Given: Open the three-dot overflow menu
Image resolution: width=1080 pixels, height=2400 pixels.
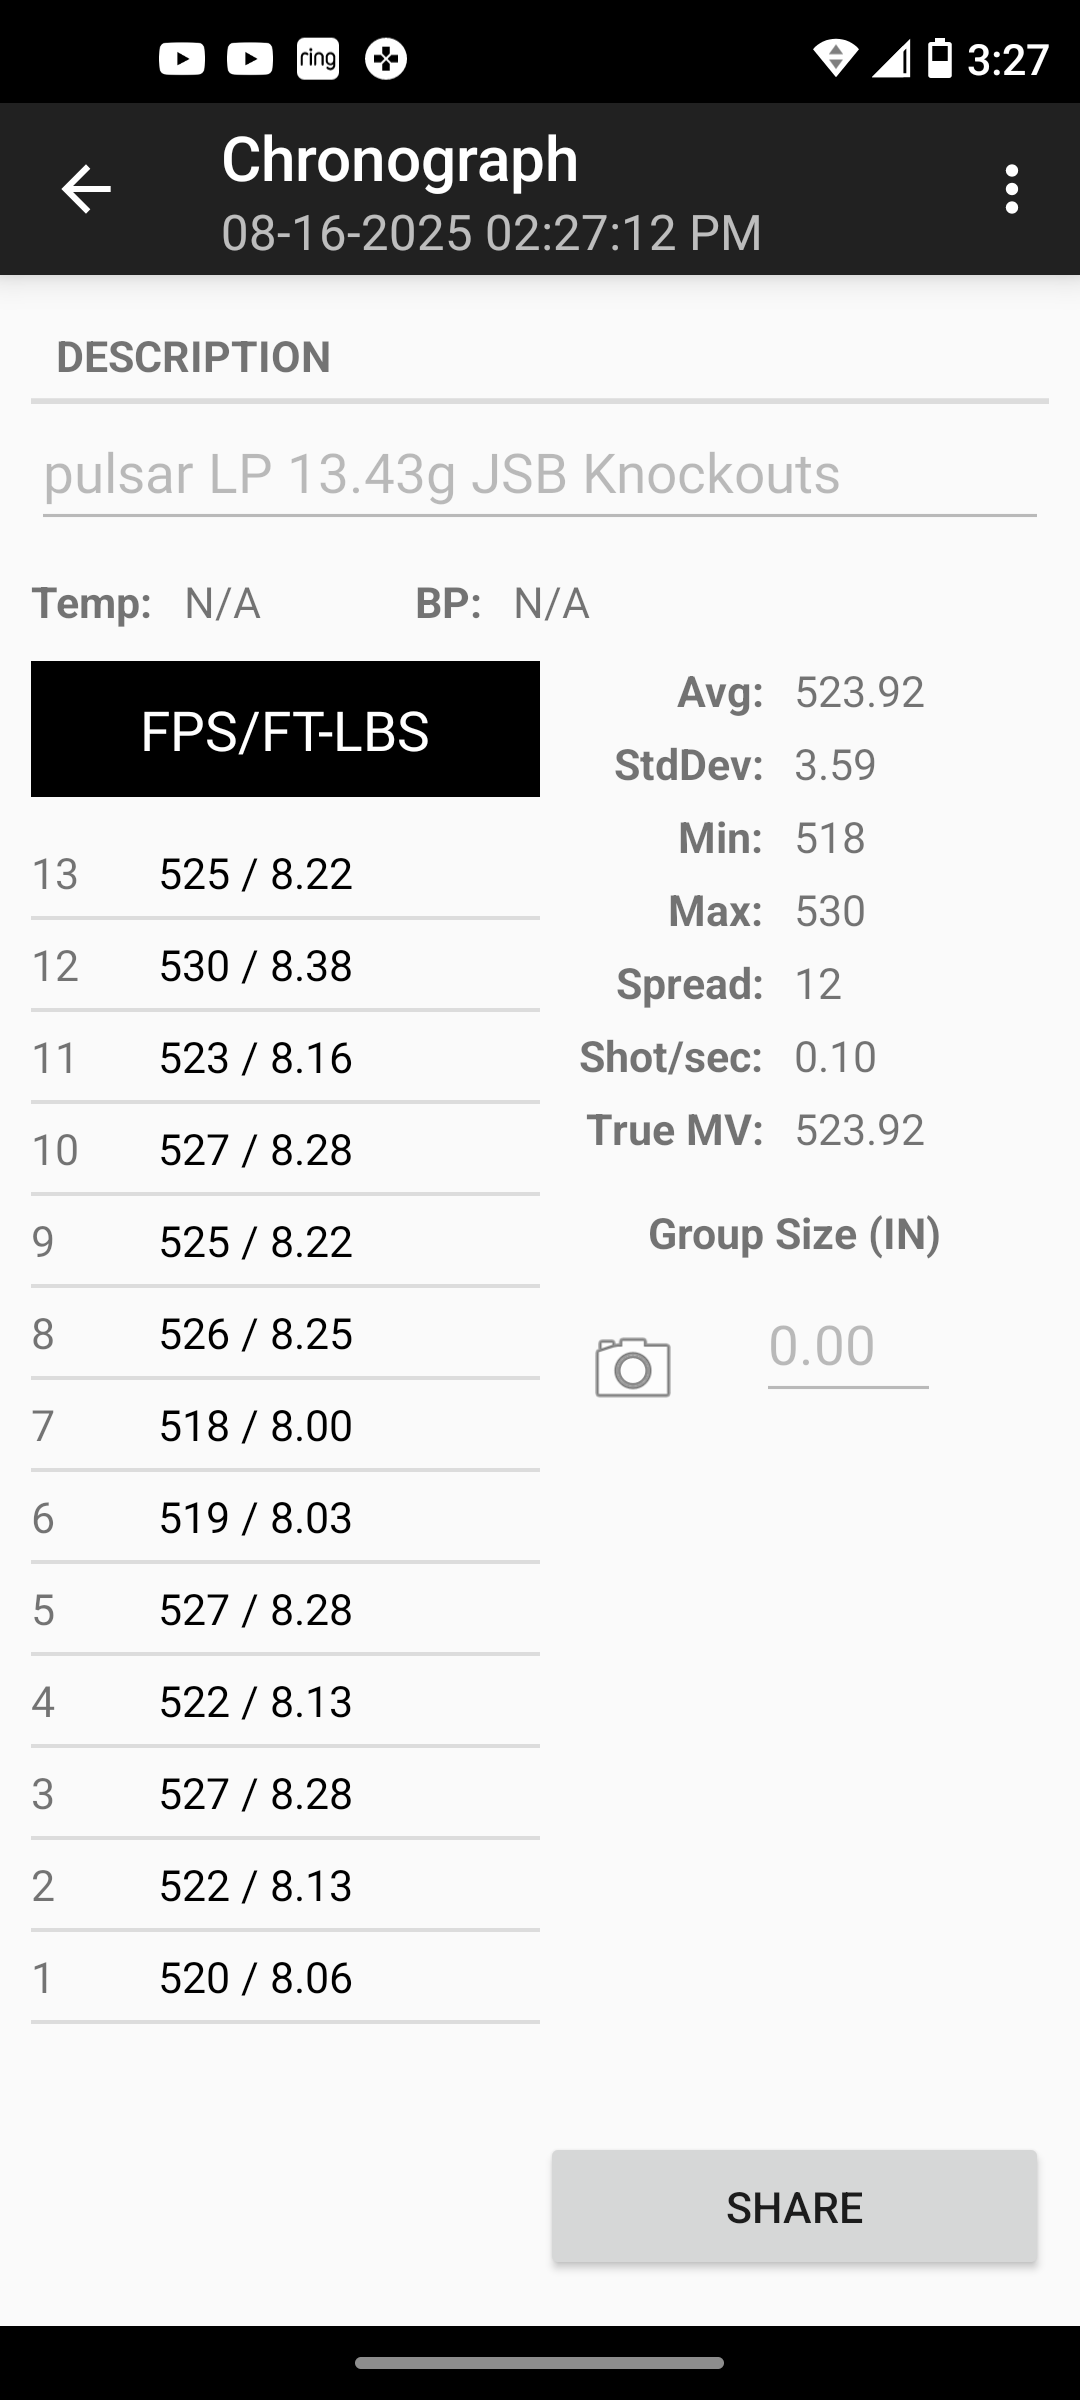Looking at the screenshot, I should pyautogui.click(x=1012, y=189).
